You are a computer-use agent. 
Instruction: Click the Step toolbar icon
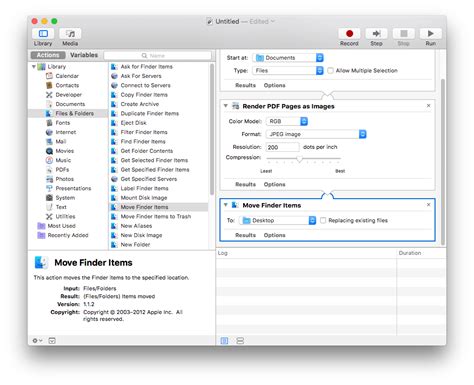pyautogui.click(x=376, y=34)
